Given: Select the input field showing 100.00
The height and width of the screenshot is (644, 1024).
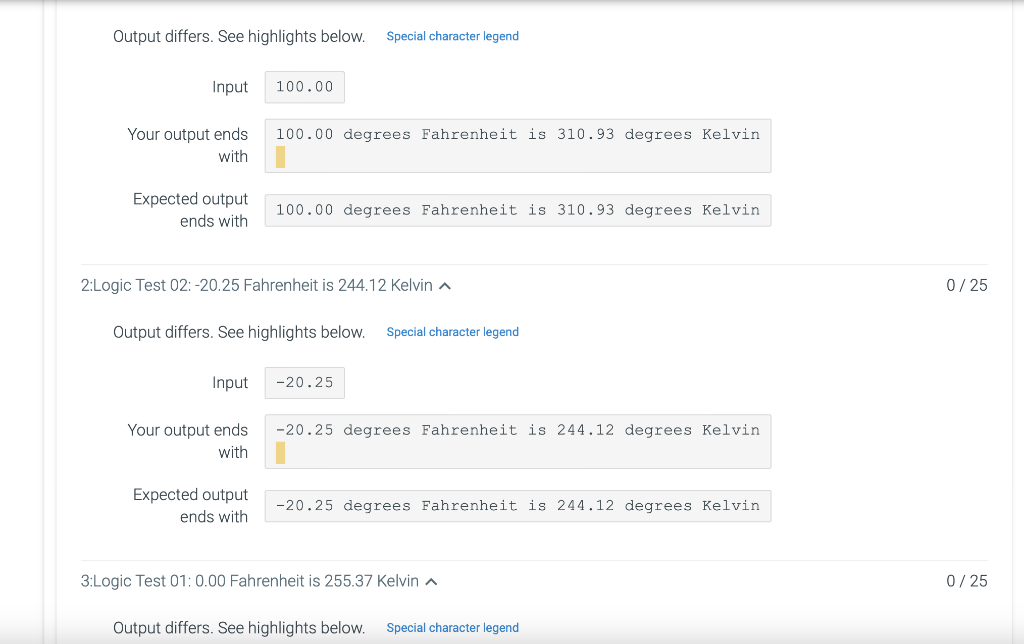Looking at the screenshot, I should tap(304, 87).
